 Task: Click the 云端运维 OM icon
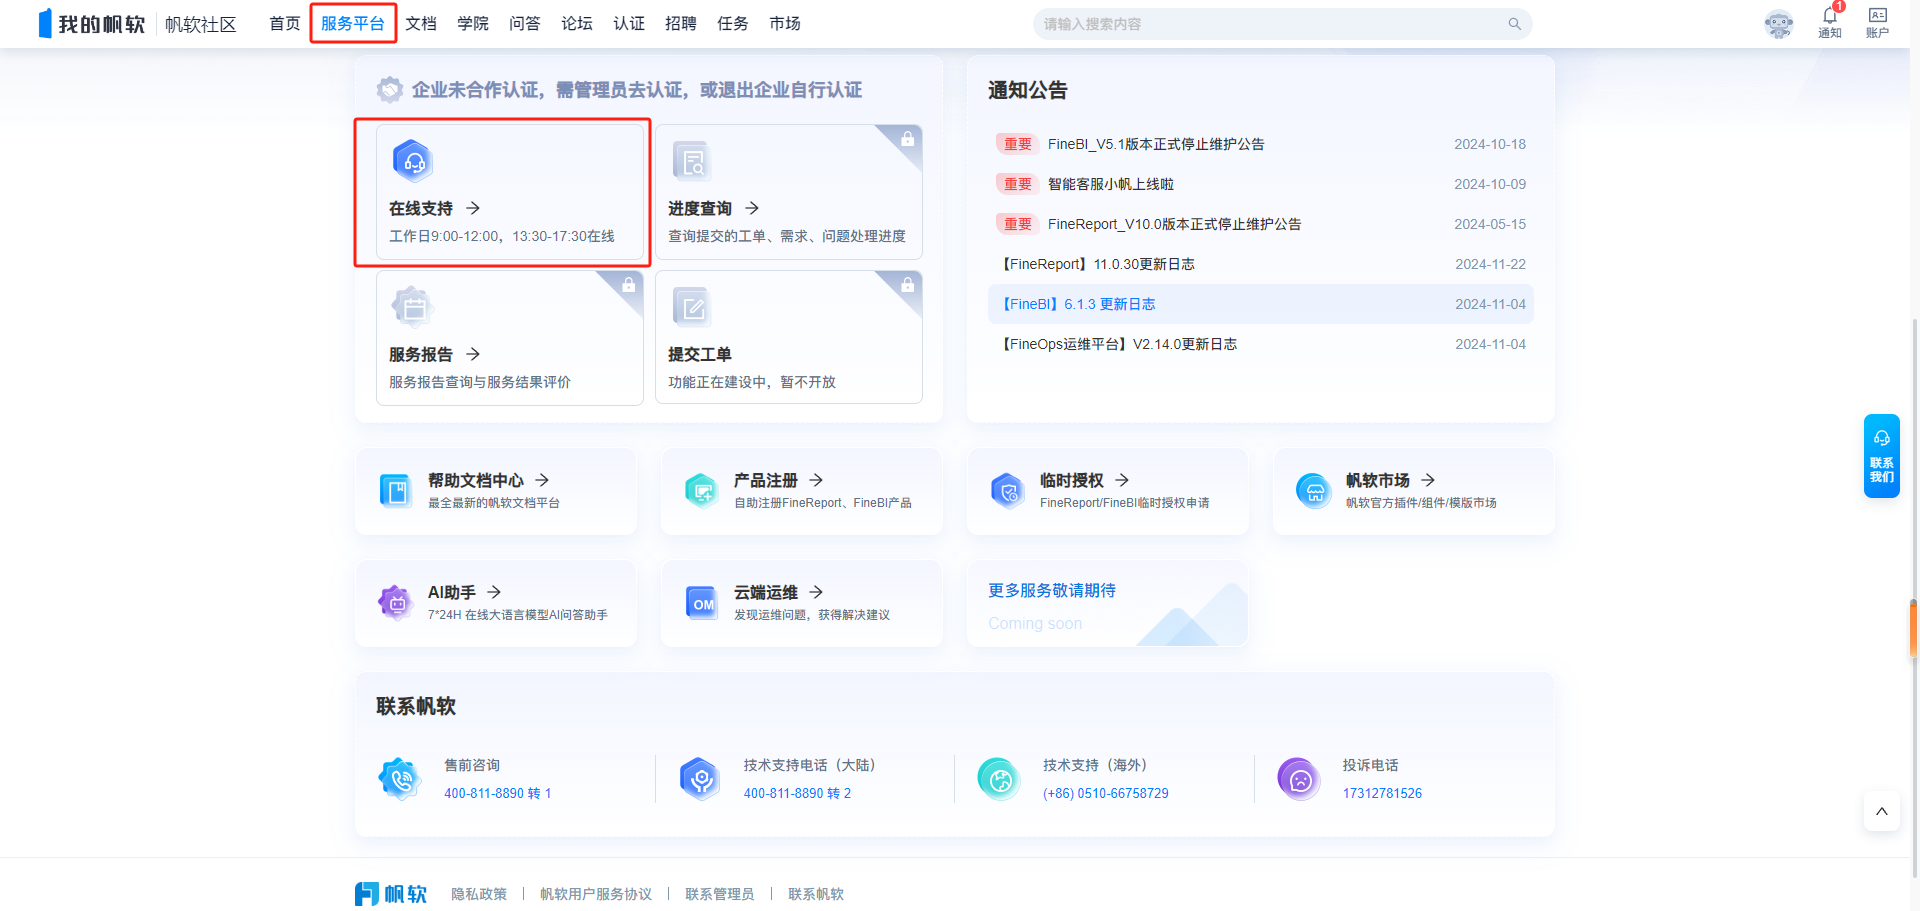pos(701,602)
